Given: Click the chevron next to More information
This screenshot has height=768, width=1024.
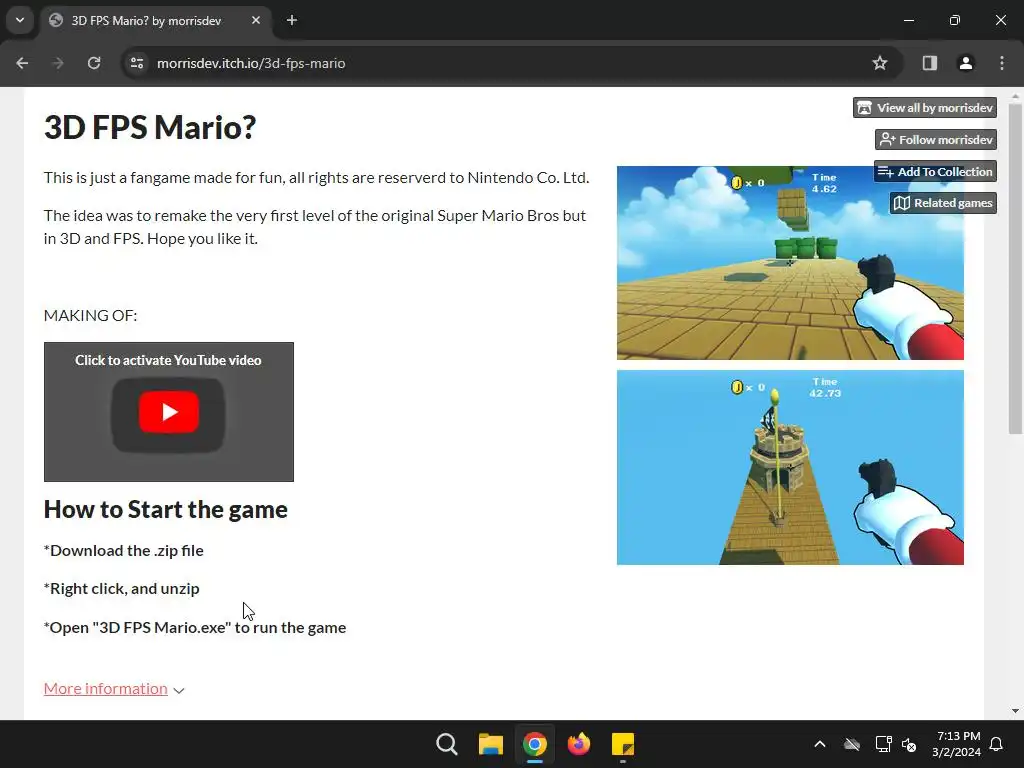Looking at the screenshot, I should point(179,690).
